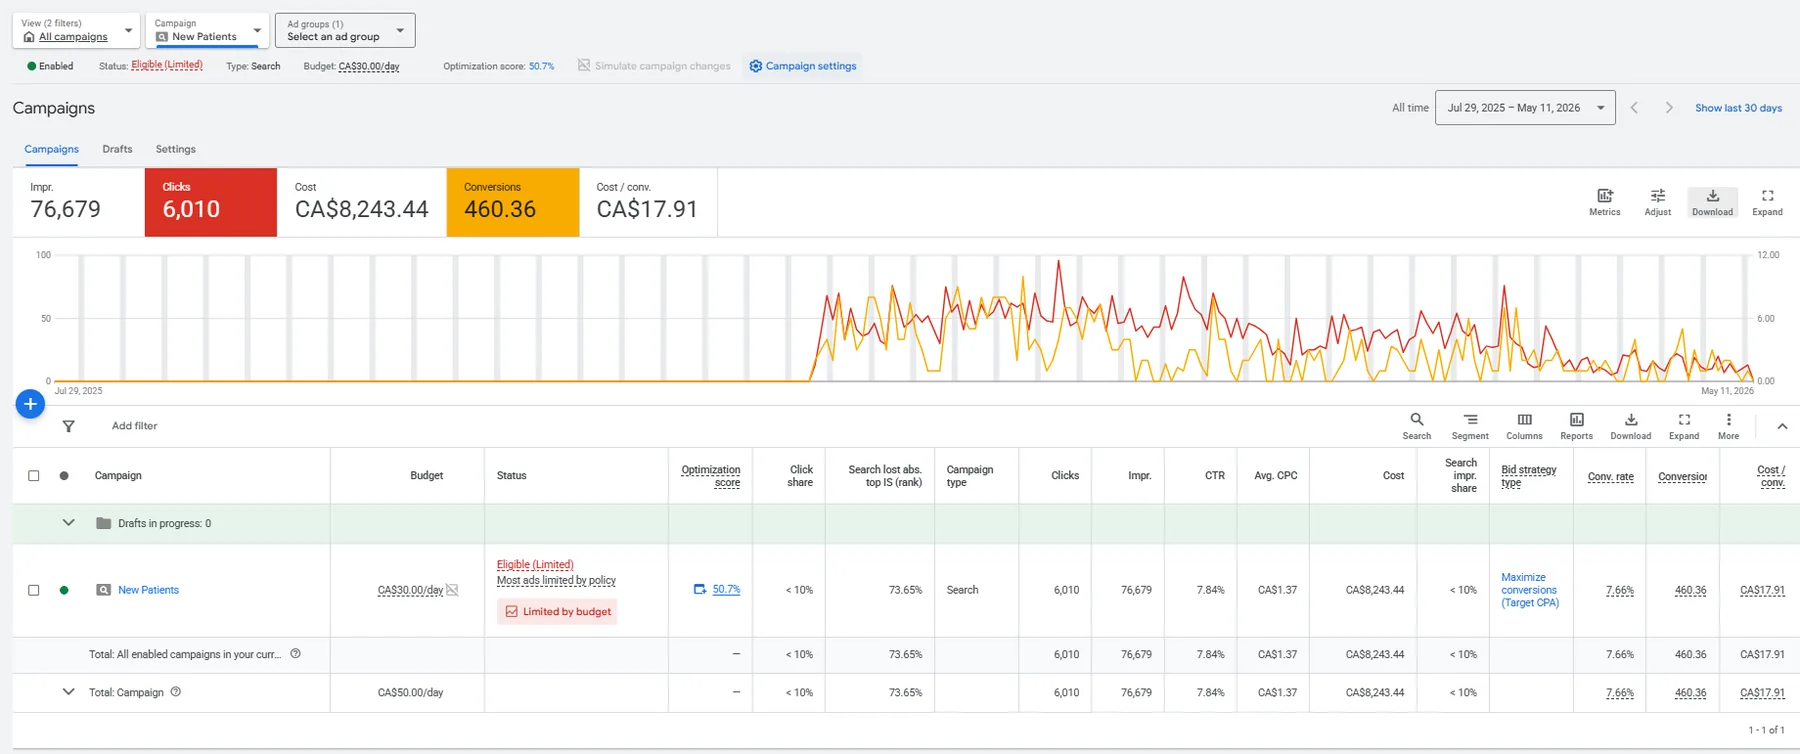Screen dimensions: 1800x754
Task: Click the green status dot for New Patients
Action: click(64, 590)
